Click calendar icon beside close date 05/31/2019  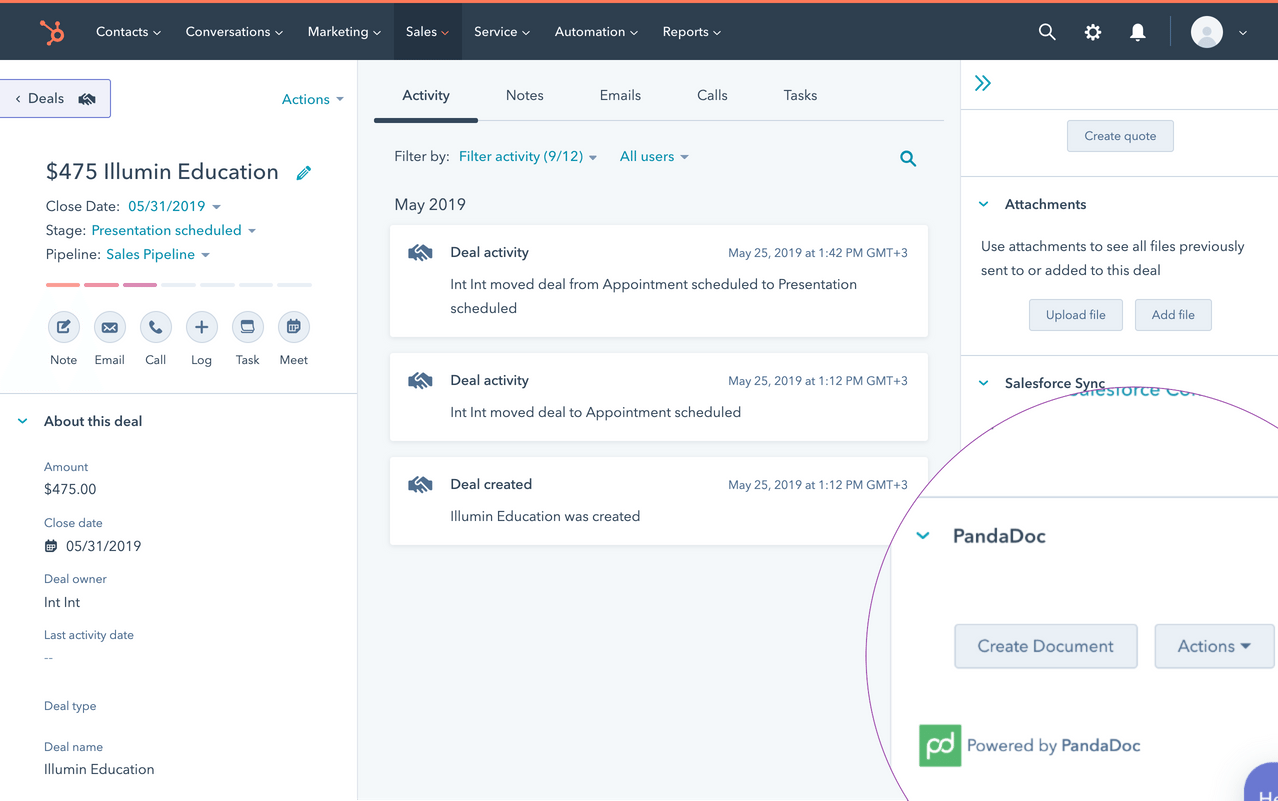tap(51, 546)
